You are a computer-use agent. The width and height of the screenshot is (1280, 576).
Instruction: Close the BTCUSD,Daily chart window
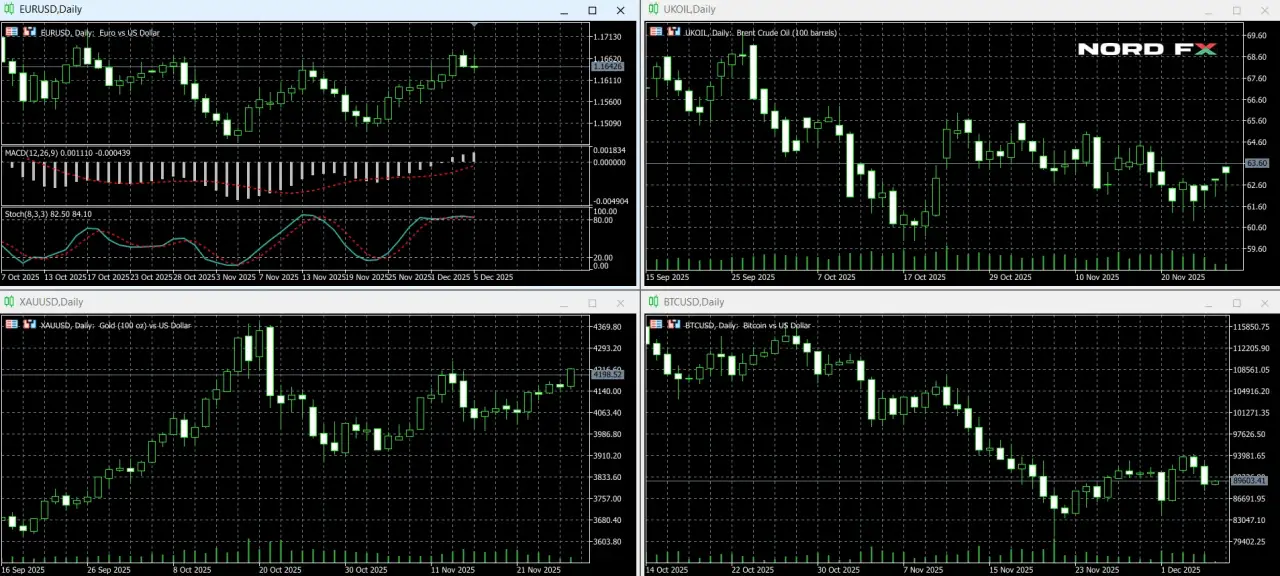[1264, 302]
